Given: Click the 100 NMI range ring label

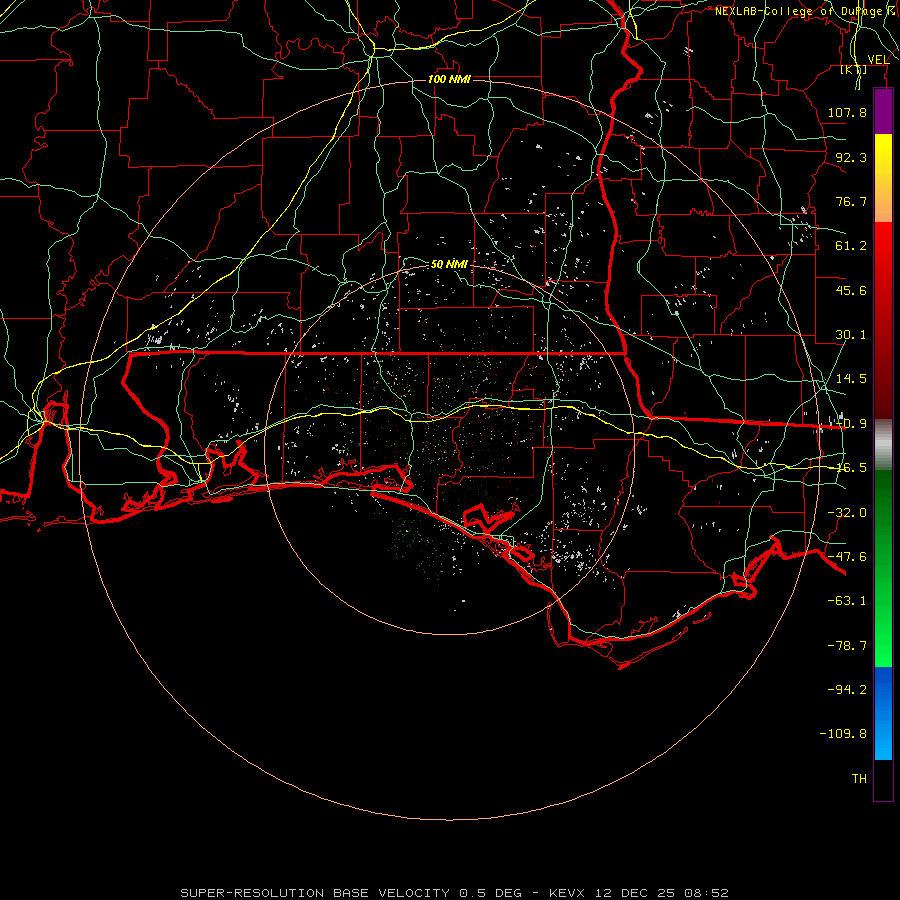Looking at the screenshot, I should tap(449, 79).
